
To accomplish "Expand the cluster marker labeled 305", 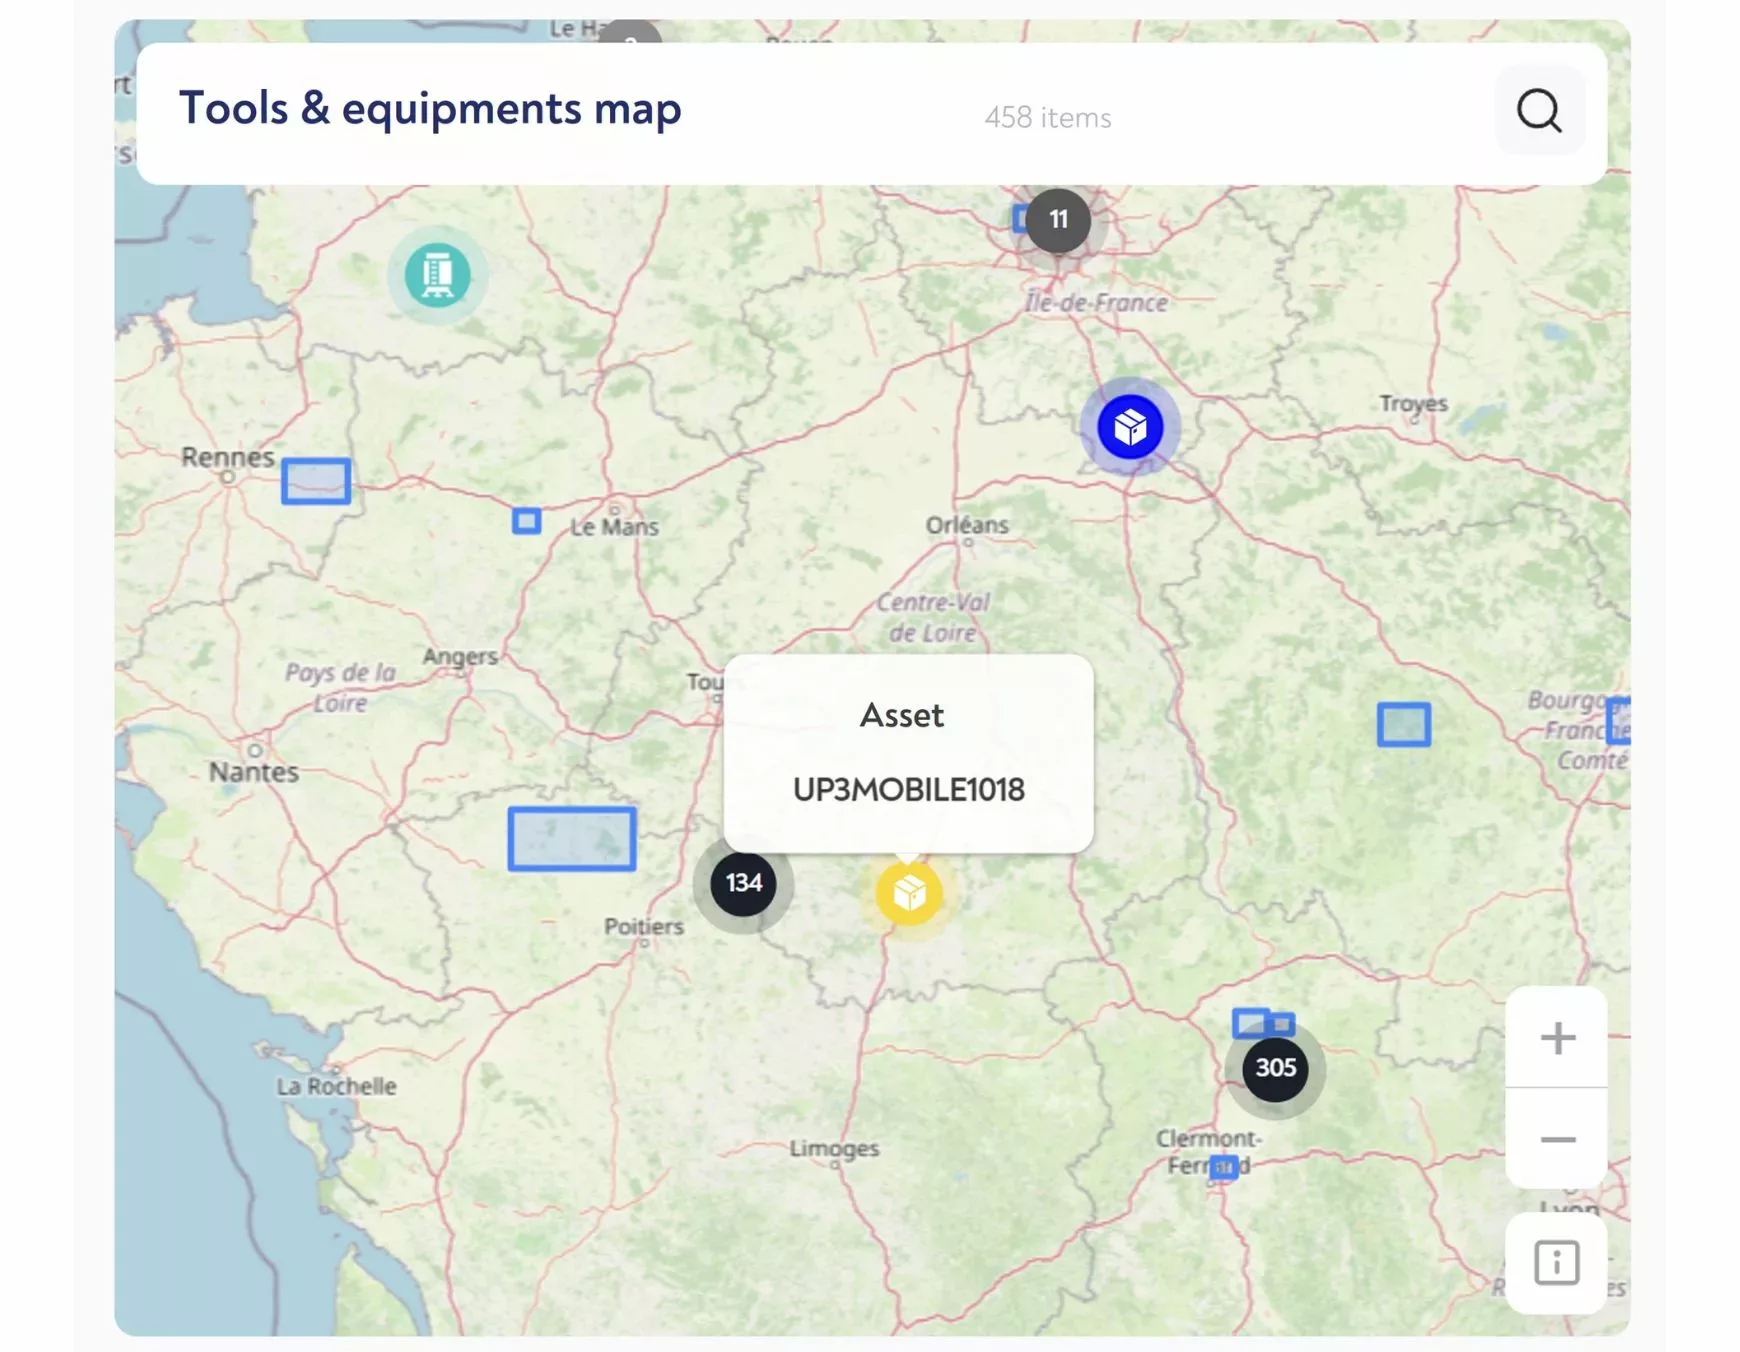I will point(1275,1068).
